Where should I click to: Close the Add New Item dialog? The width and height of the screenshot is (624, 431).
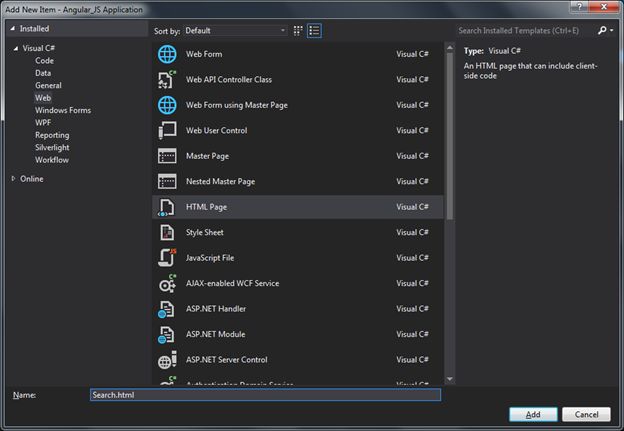coord(604,6)
